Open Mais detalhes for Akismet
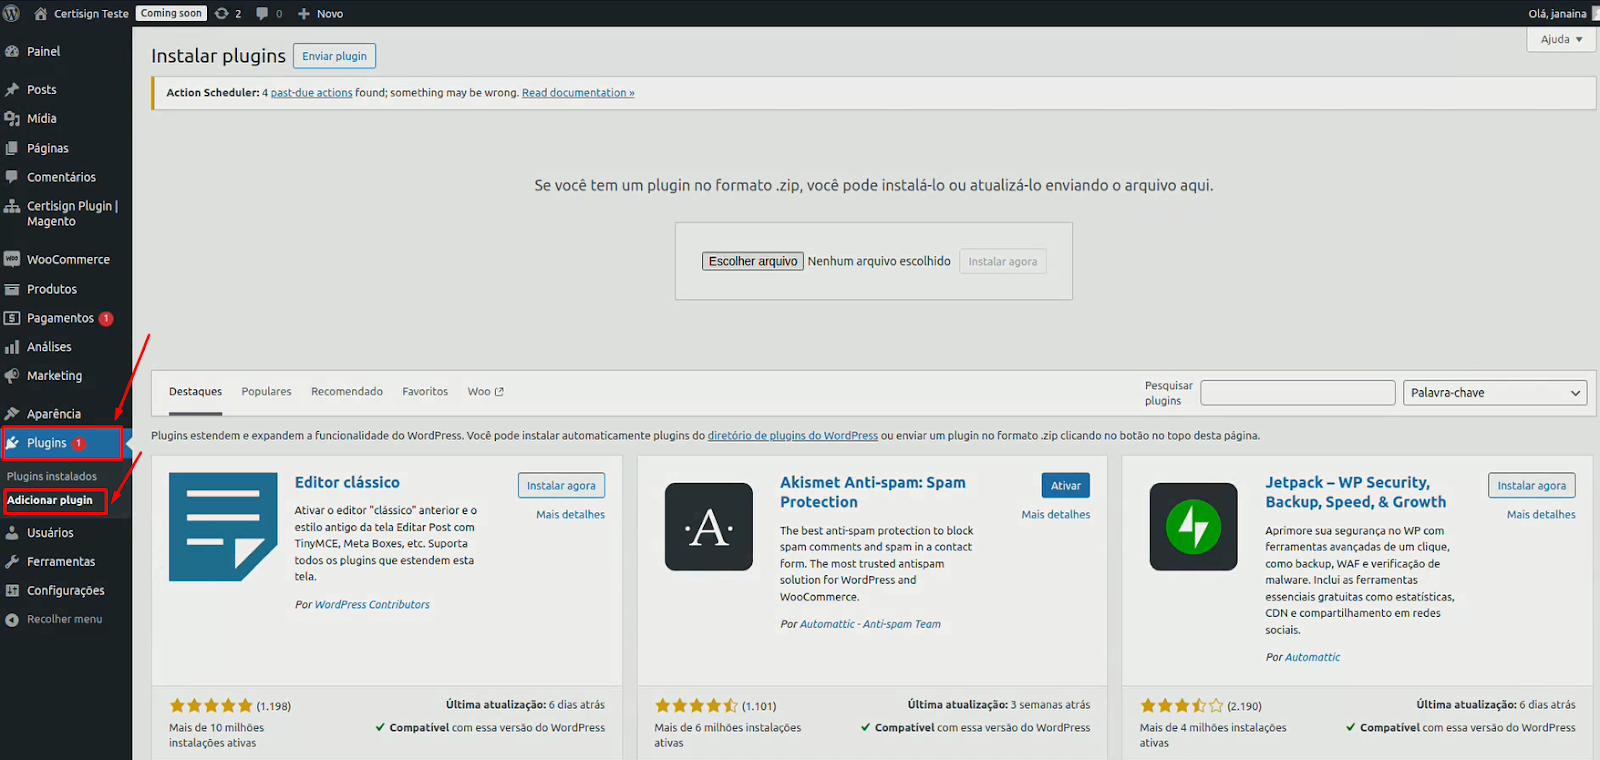The height and width of the screenshot is (760, 1600). (x=1056, y=515)
